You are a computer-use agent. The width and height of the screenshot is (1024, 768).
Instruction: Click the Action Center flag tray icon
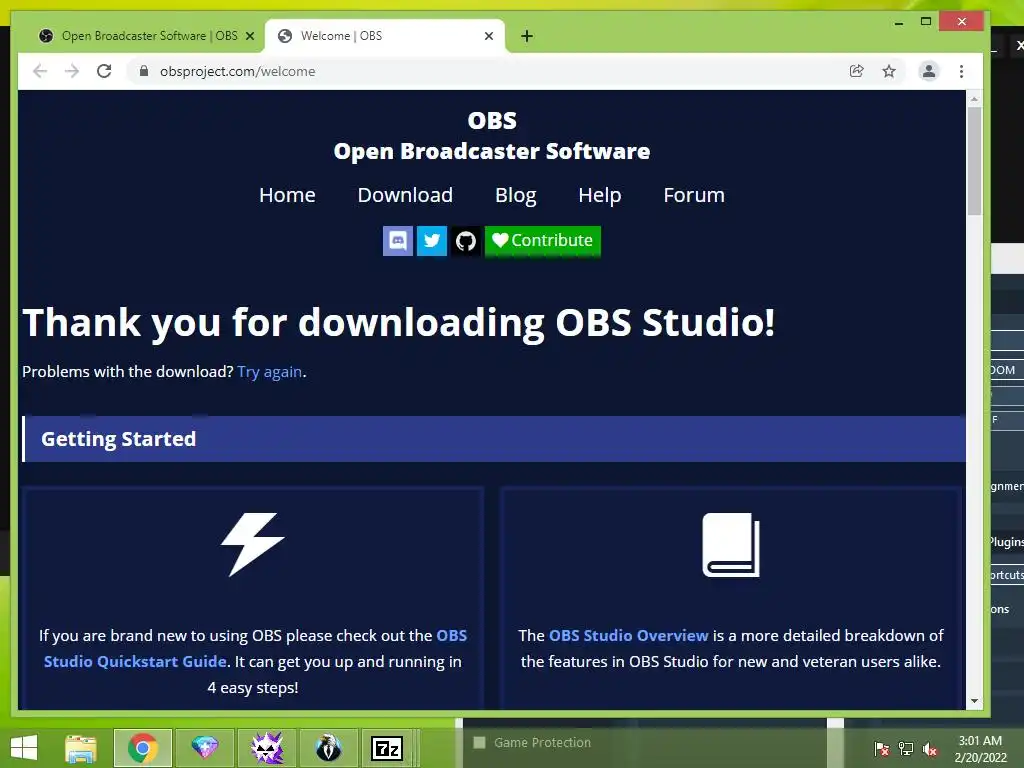tap(881, 748)
